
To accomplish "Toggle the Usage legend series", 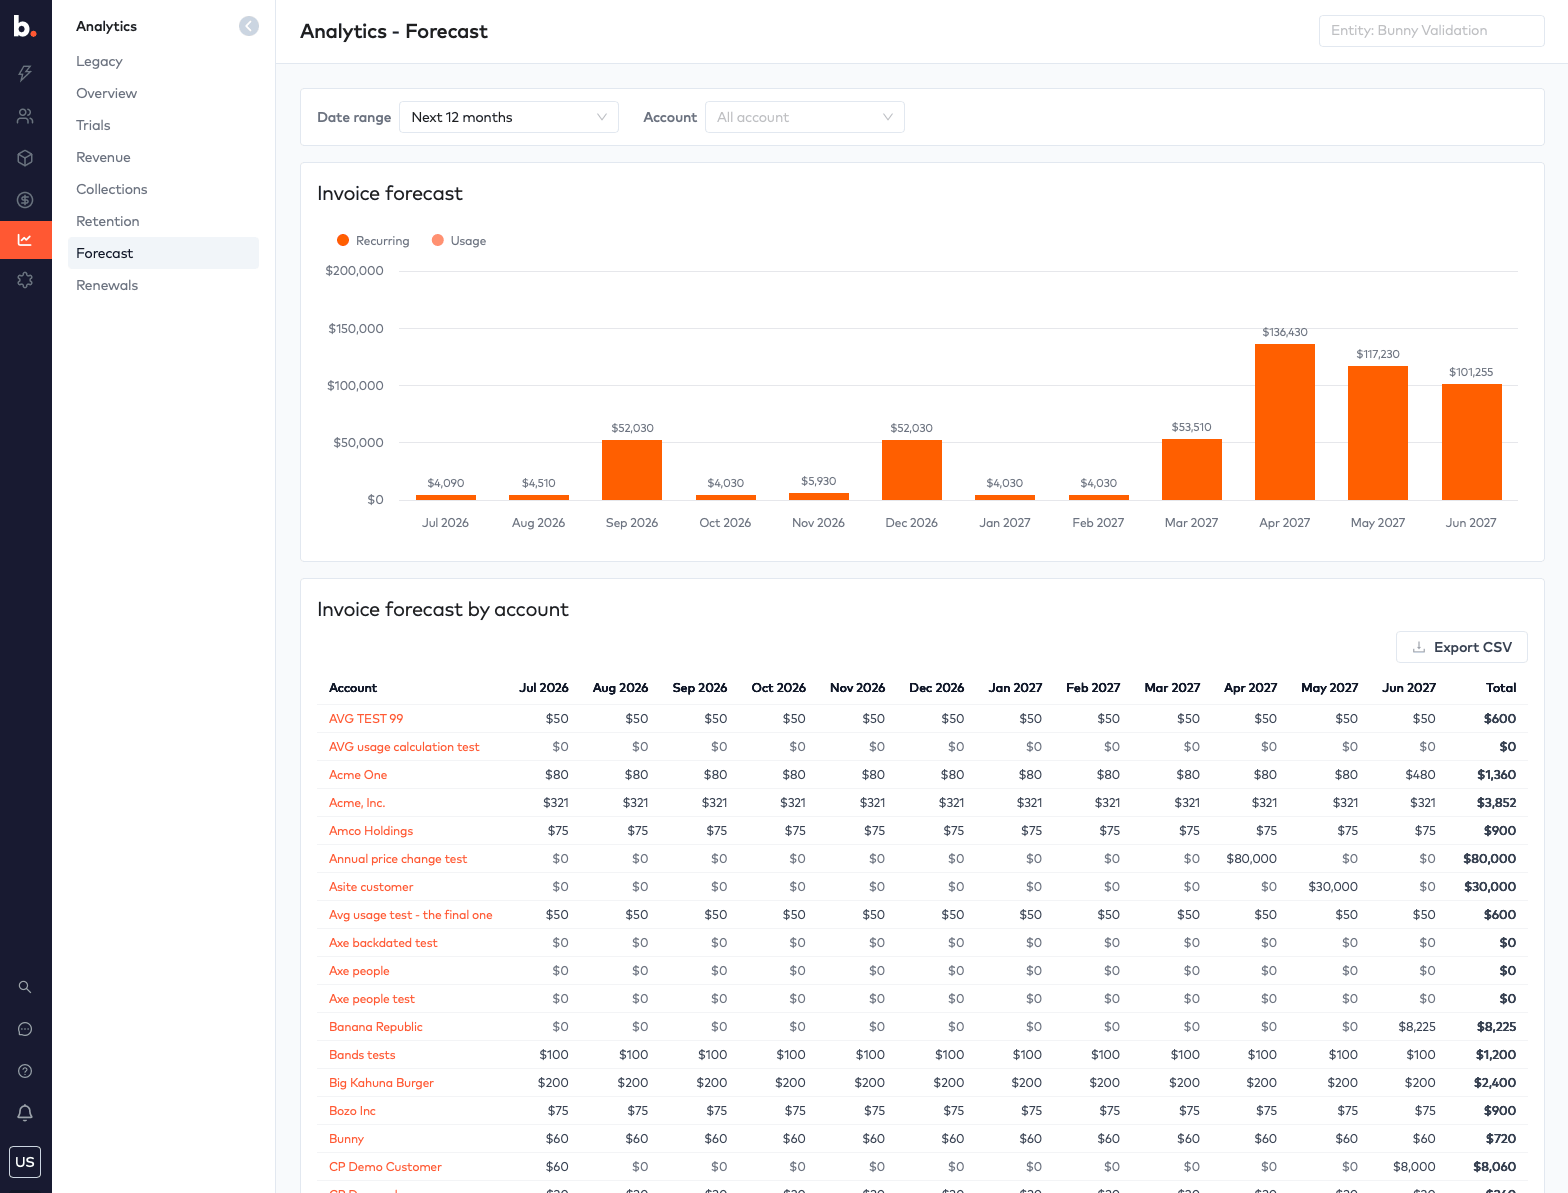I will 459,241.
